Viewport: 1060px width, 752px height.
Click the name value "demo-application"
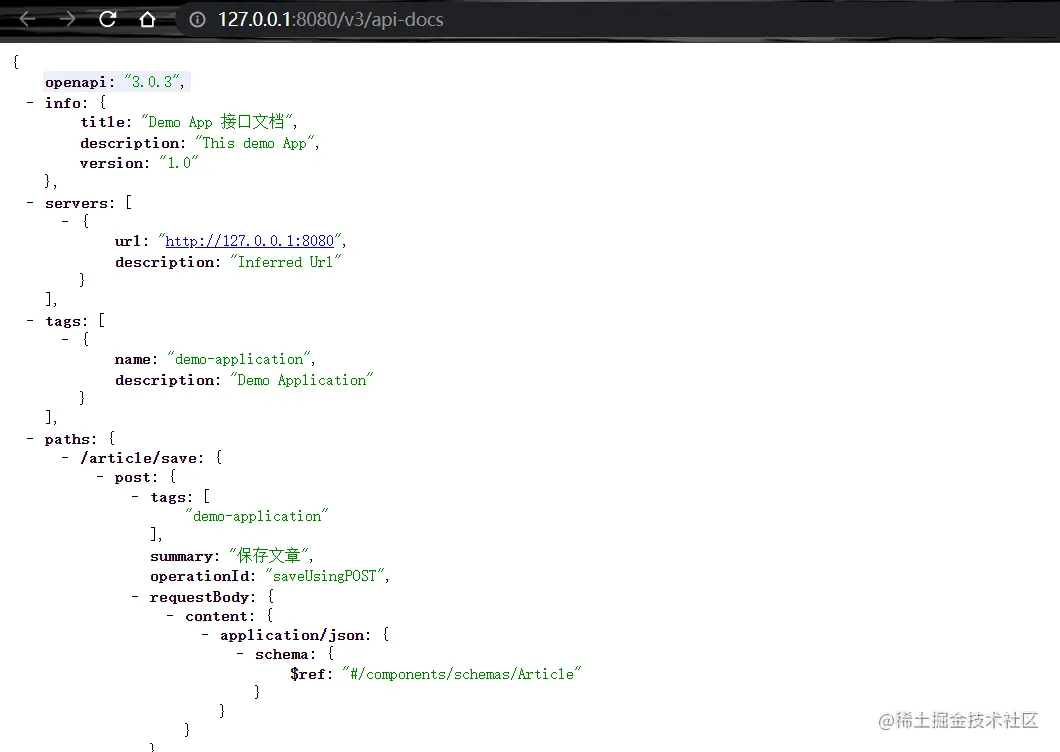click(239, 359)
